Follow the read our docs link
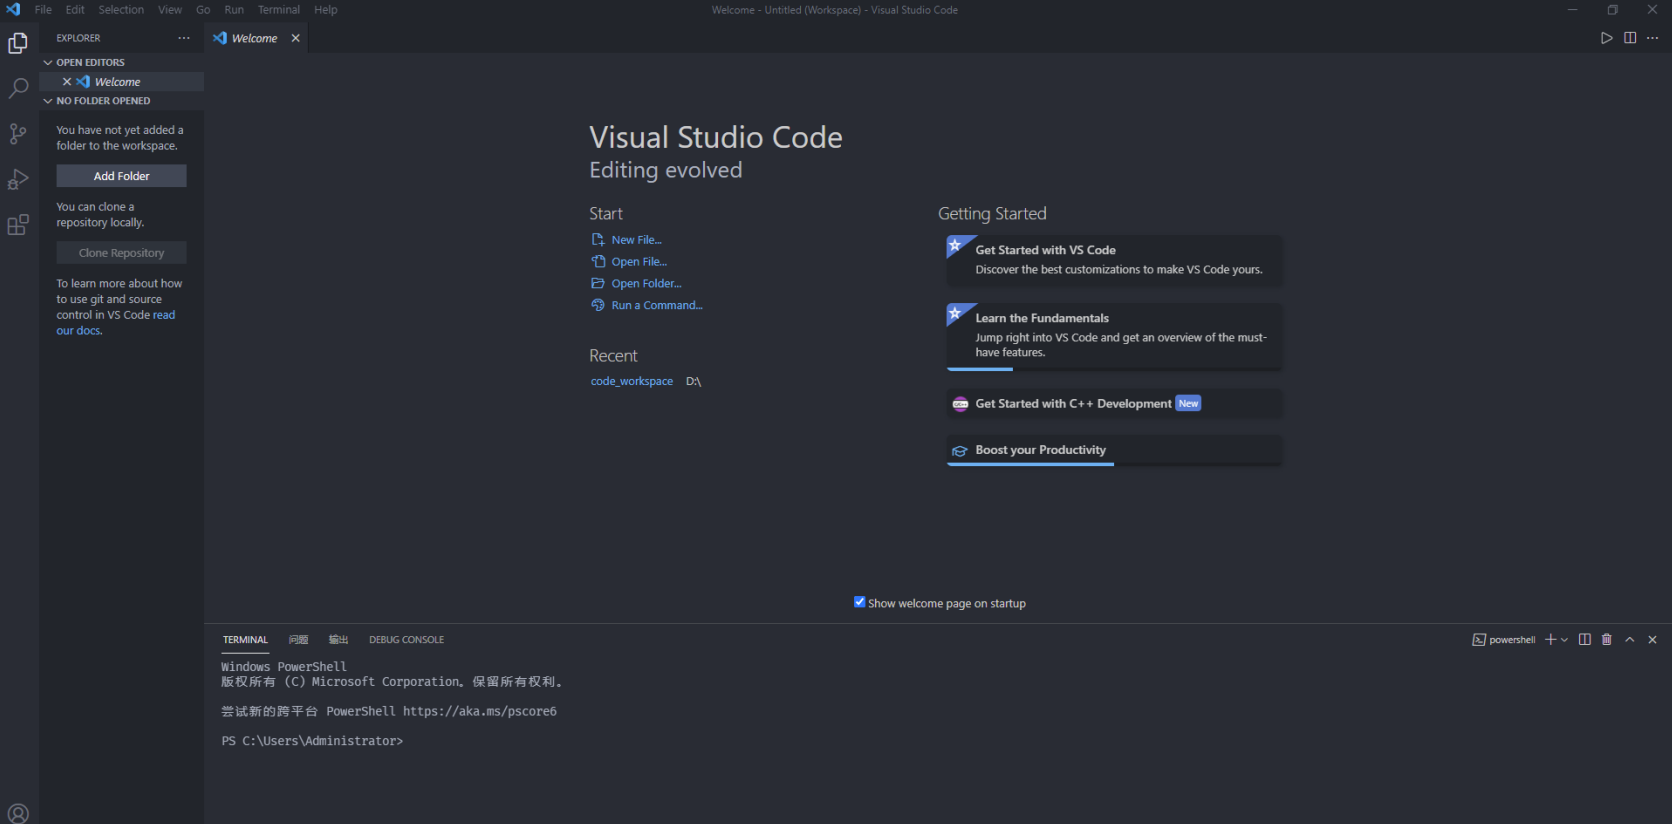The height and width of the screenshot is (824, 1672). coord(115,323)
